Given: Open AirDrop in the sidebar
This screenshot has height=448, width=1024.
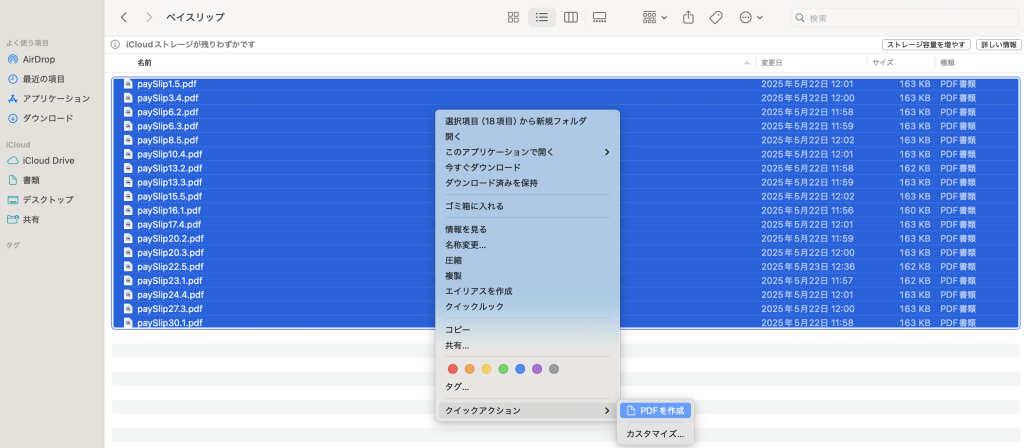Looking at the screenshot, I should pos(38,59).
